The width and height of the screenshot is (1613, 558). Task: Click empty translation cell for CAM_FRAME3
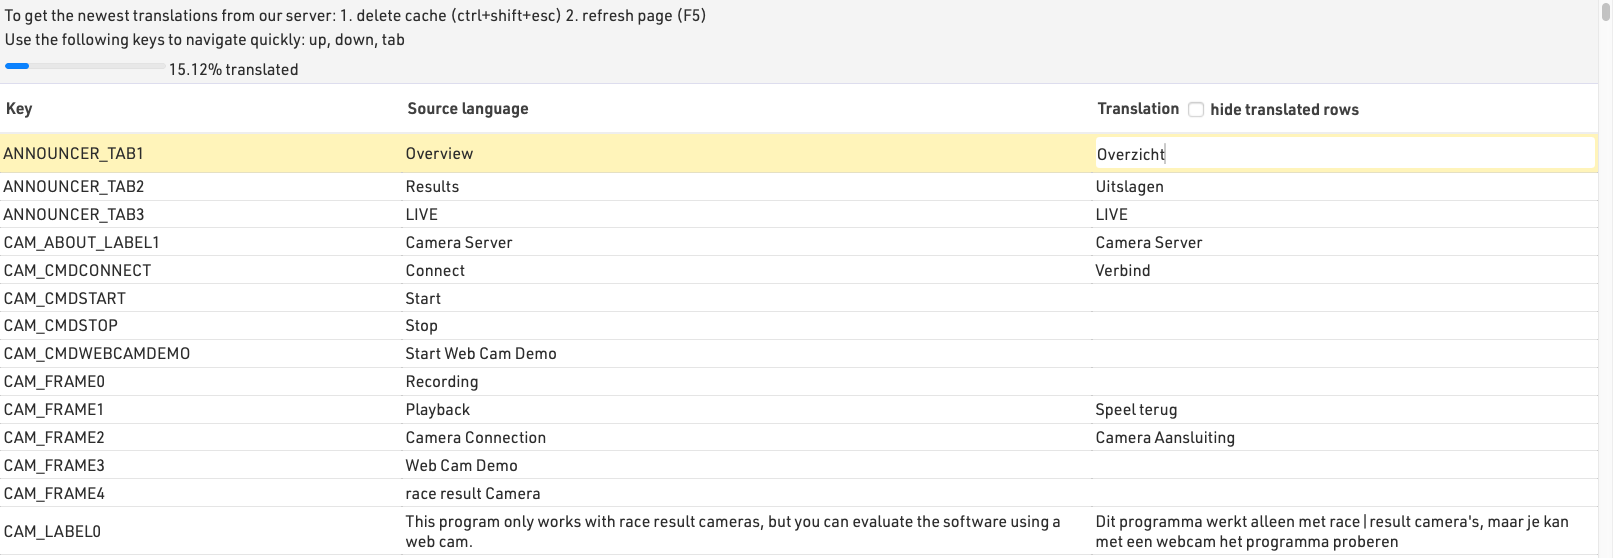click(1343, 466)
